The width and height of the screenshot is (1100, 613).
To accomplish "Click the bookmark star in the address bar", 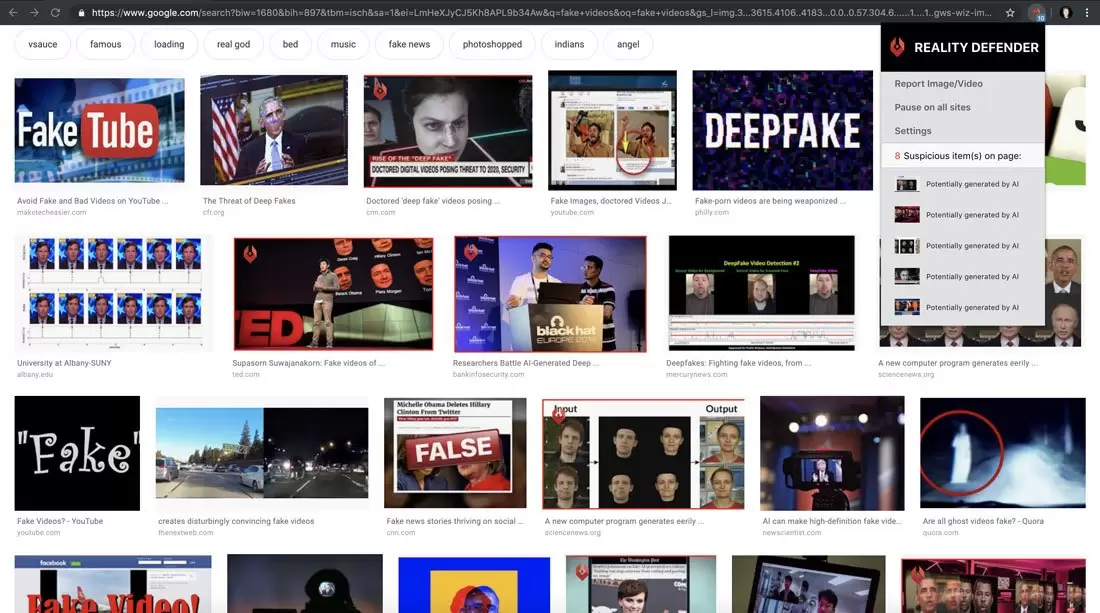I will click(1010, 13).
